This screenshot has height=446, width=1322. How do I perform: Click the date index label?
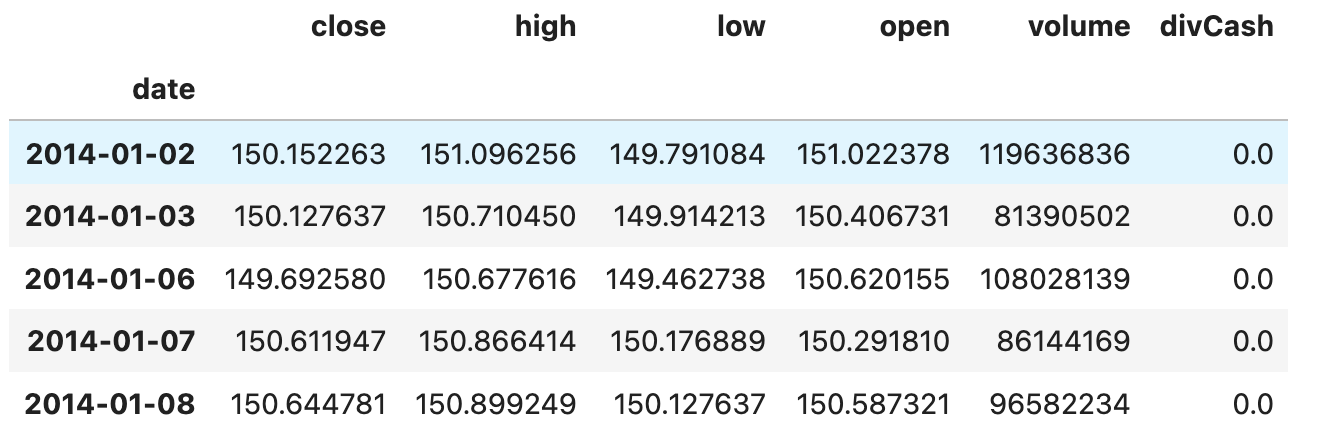[x=164, y=90]
